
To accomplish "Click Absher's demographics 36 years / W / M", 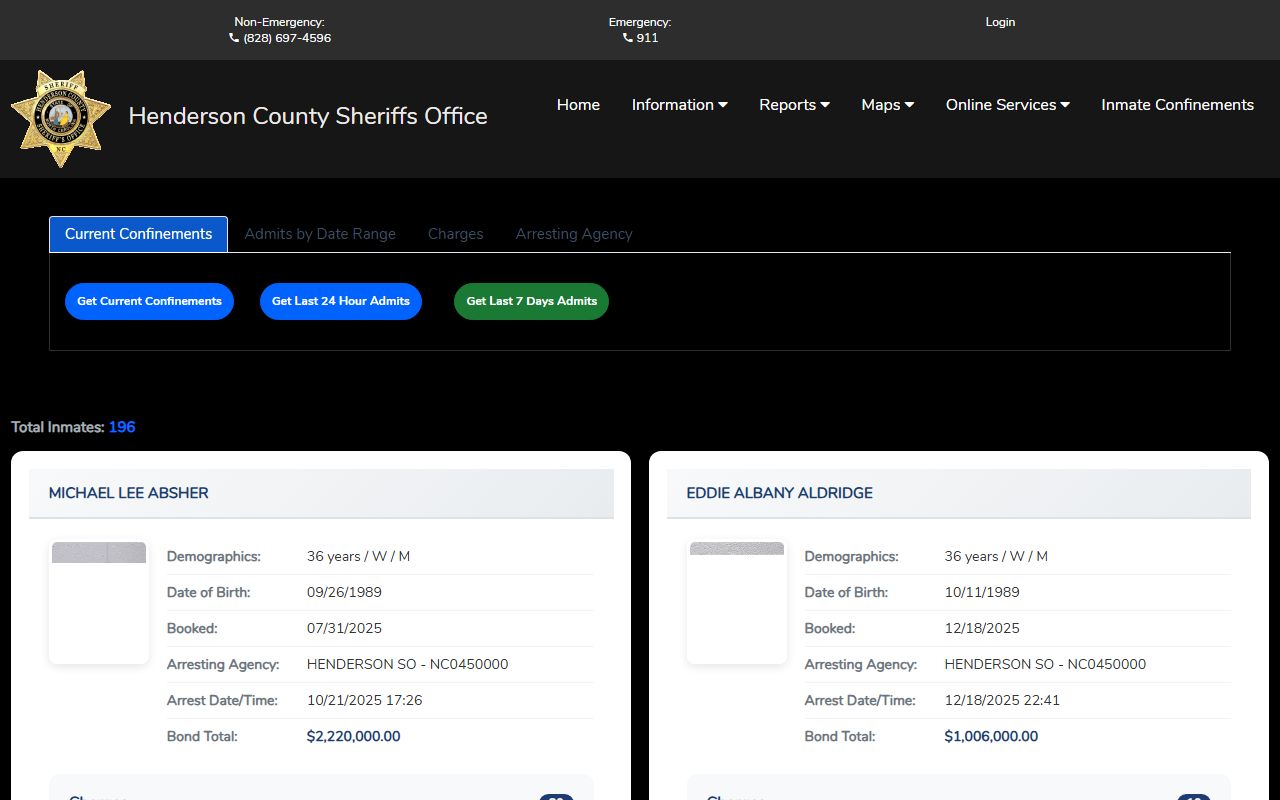I will (x=358, y=556).
